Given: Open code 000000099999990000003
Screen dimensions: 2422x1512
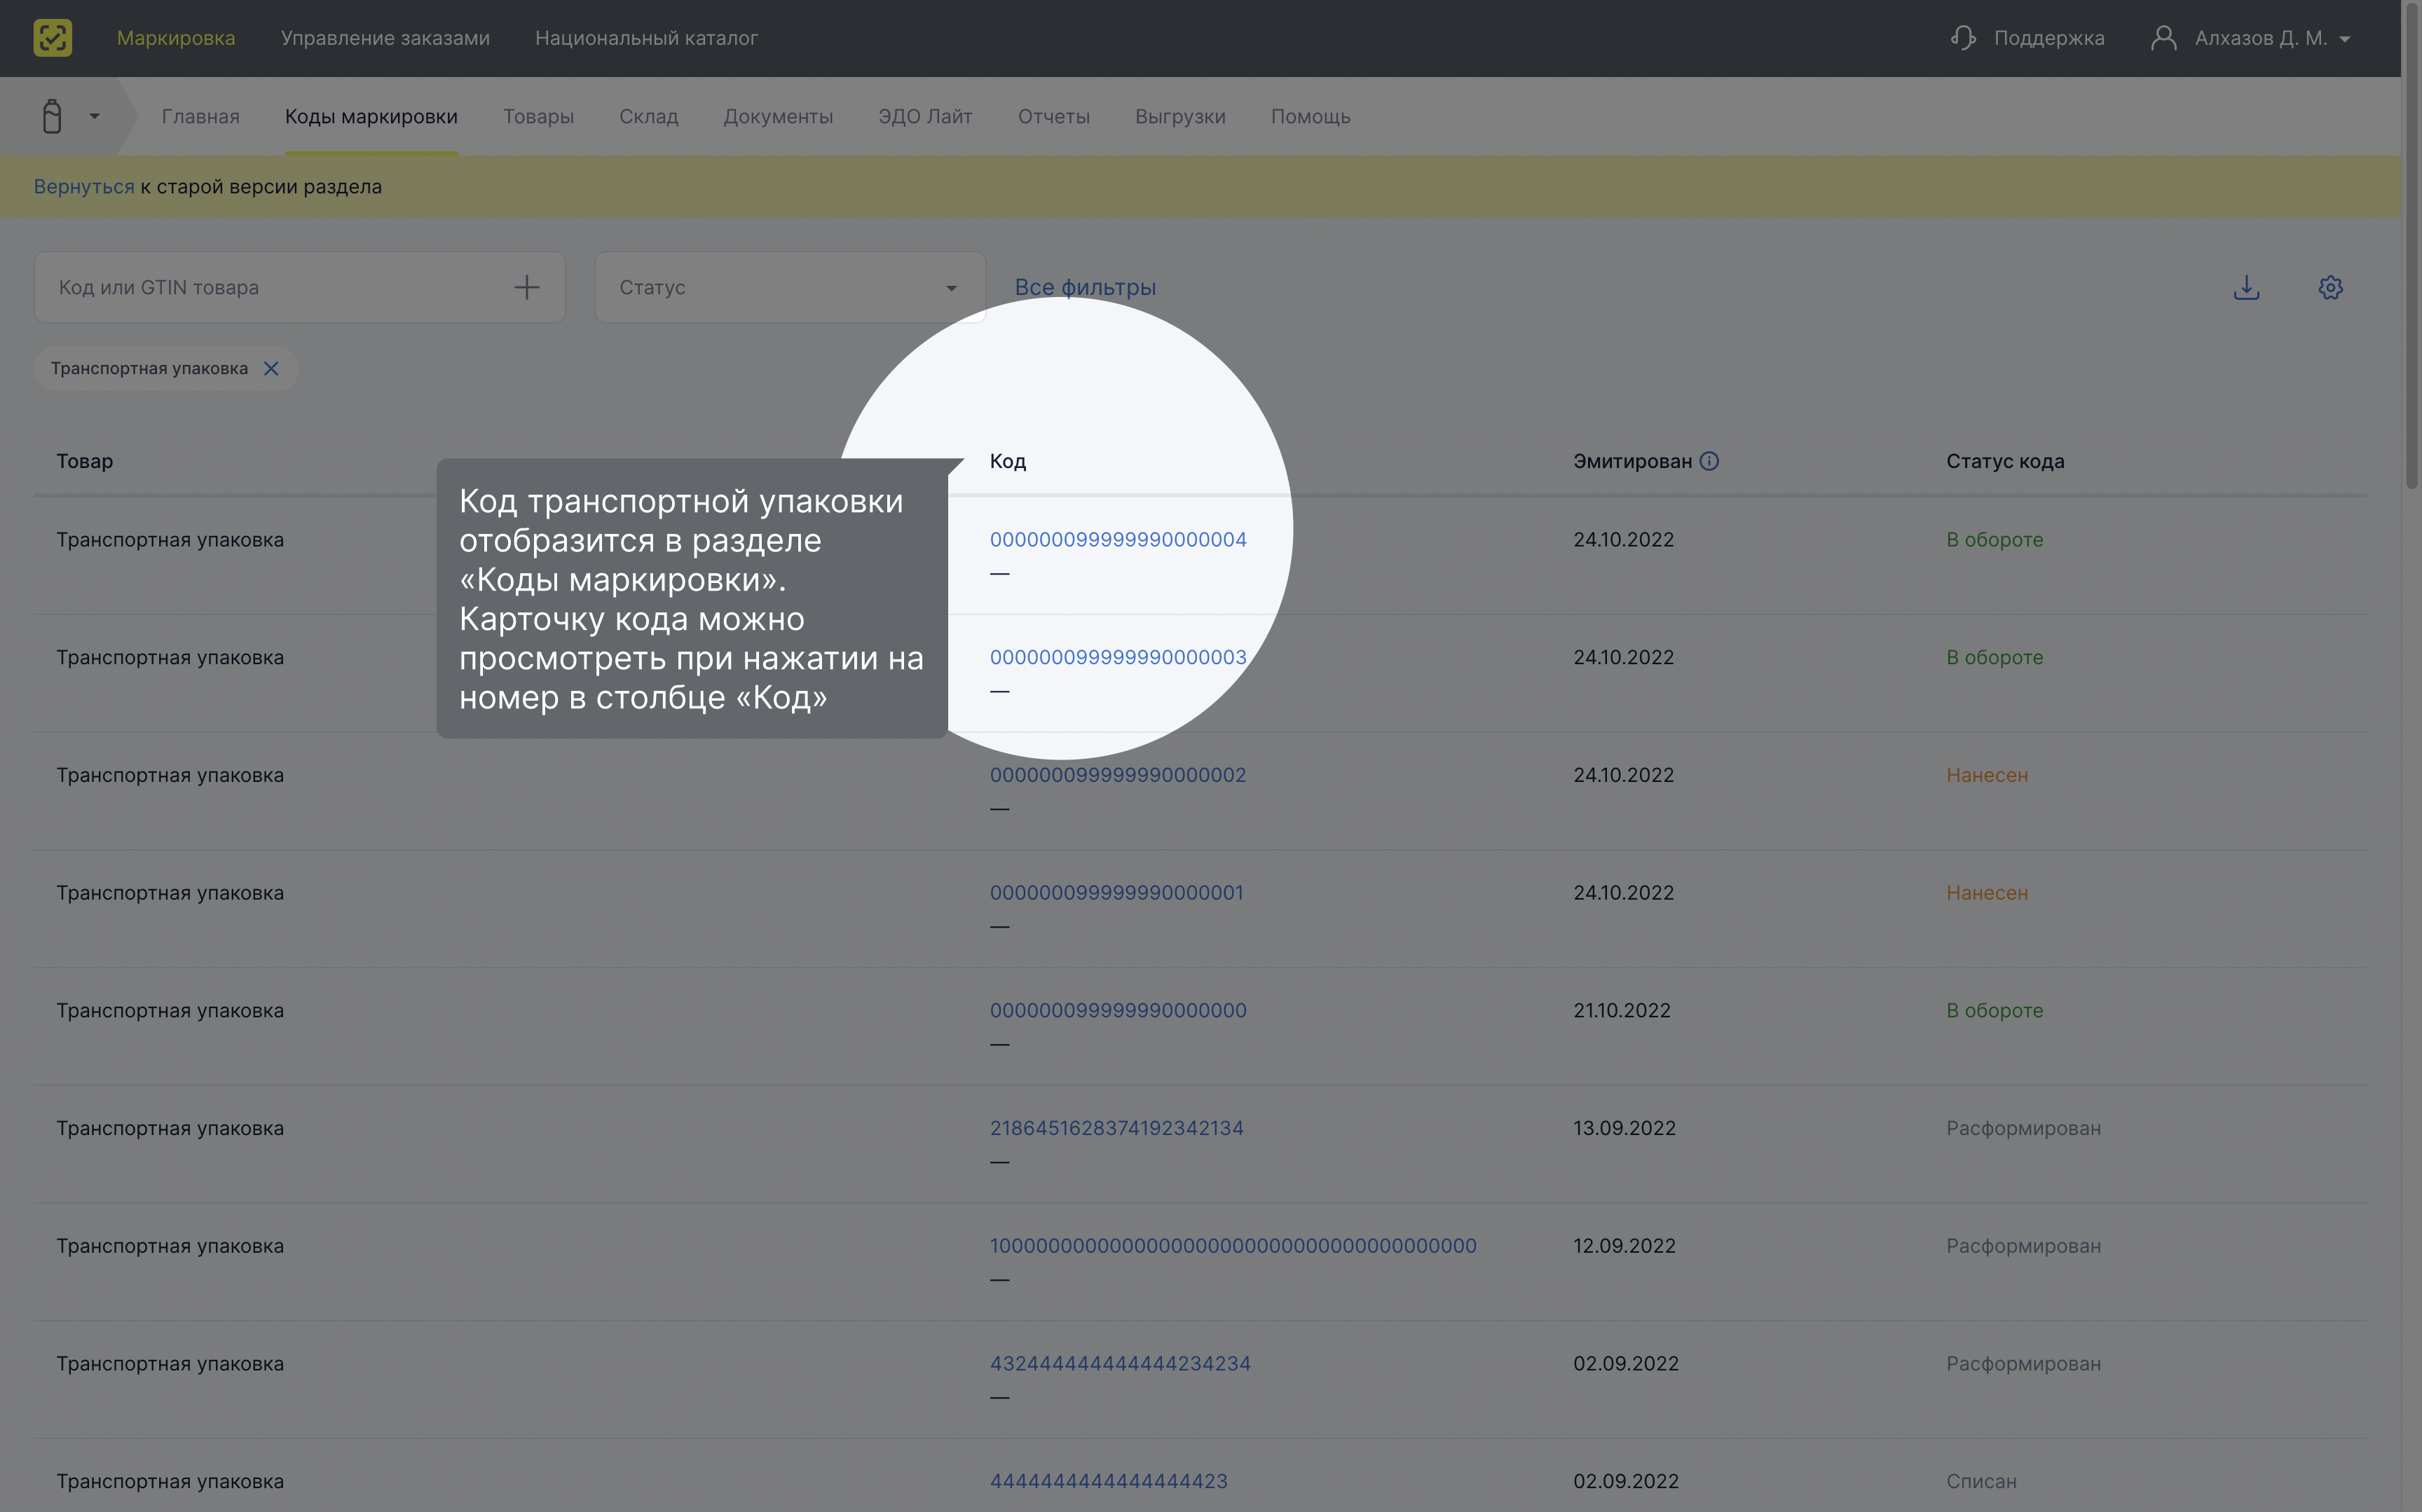Looking at the screenshot, I should (x=1118, y=658).
